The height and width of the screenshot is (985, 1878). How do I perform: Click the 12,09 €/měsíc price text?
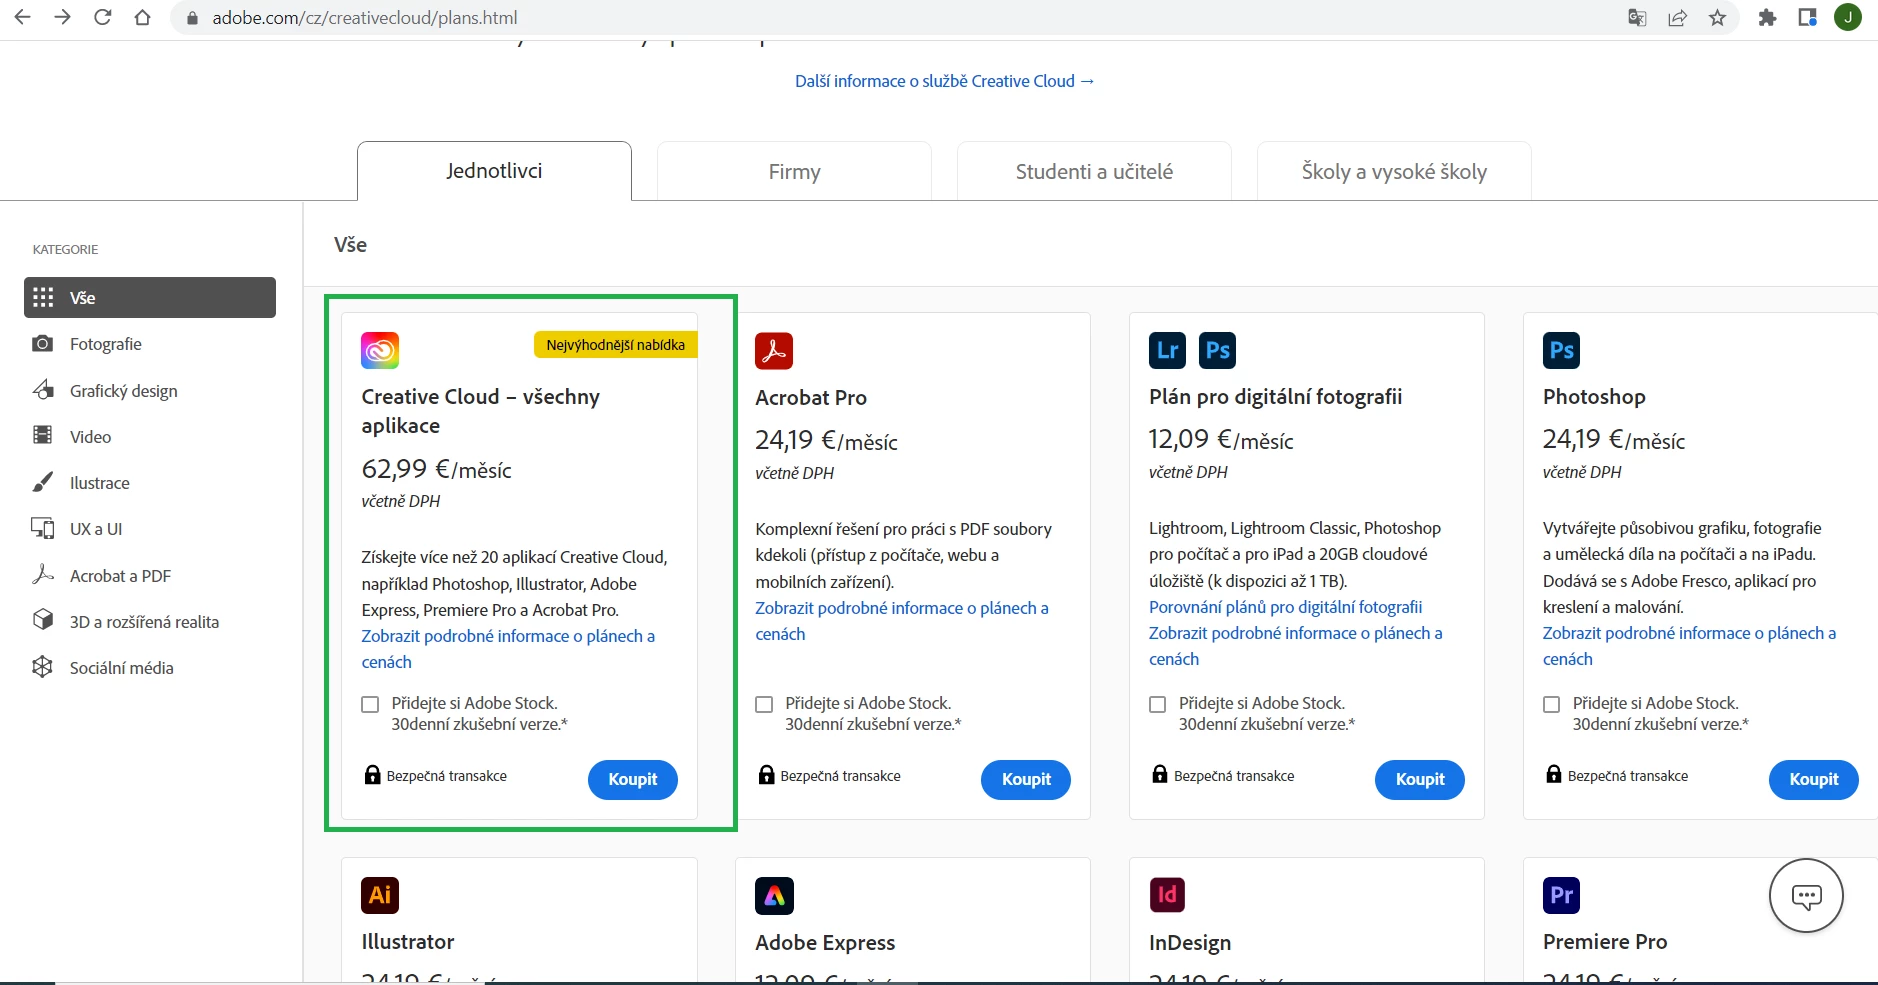pyautogui.click(x=1221, y=440)
